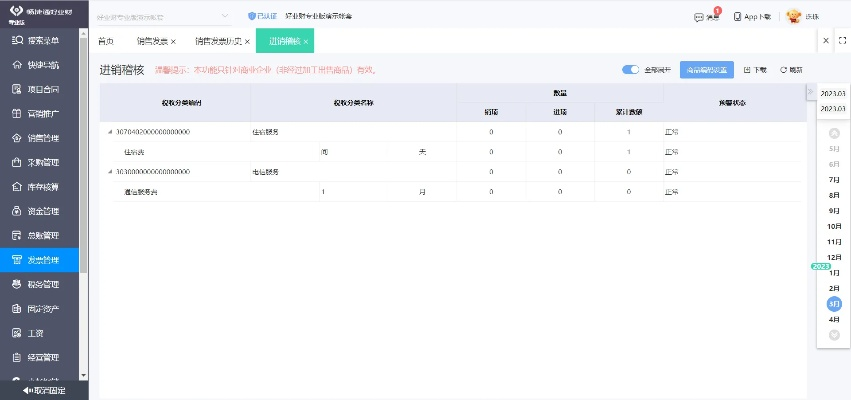
Task: Open 资金管理 in the sidebar
Action: [43, 211]
